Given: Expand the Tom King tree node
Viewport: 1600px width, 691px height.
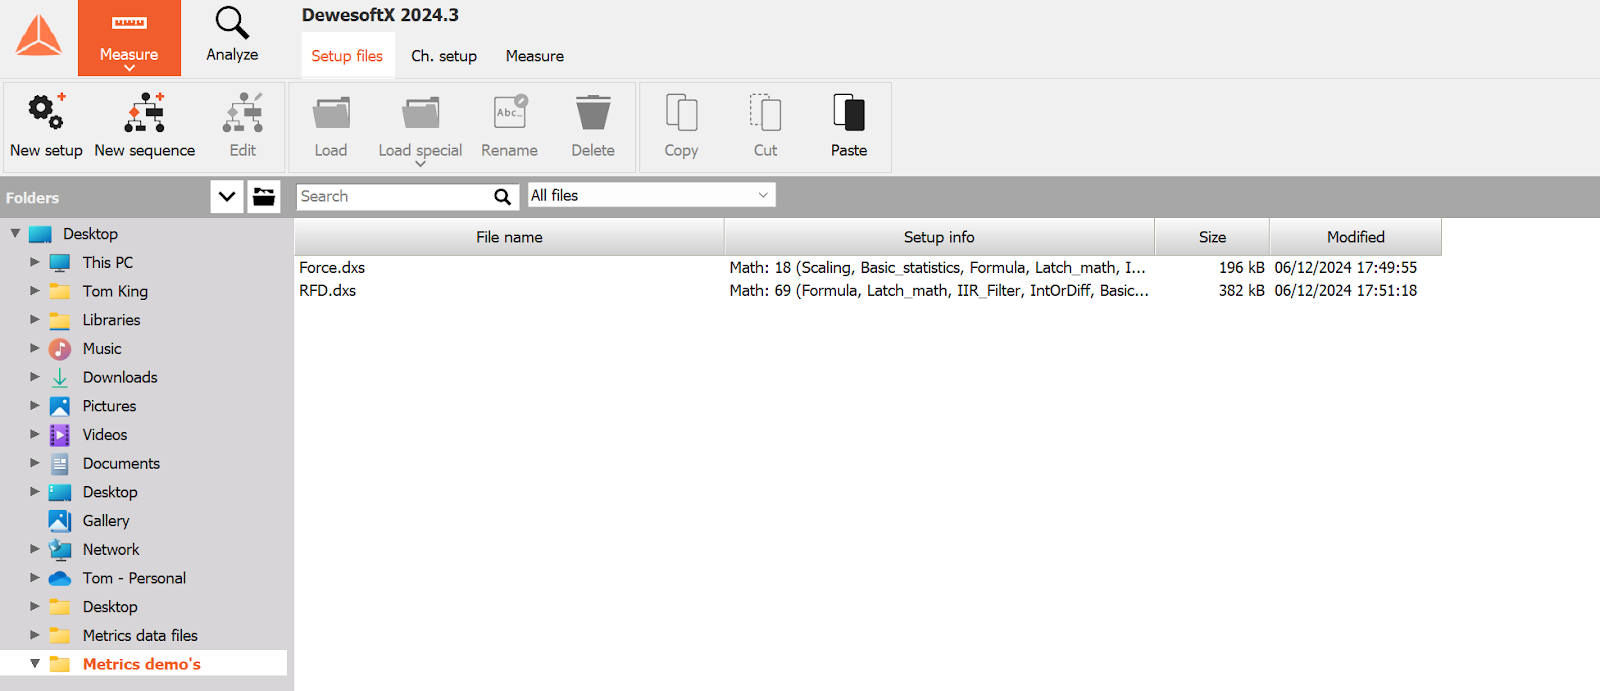Looking at the screenshot, I should click(x=35, y=291).
